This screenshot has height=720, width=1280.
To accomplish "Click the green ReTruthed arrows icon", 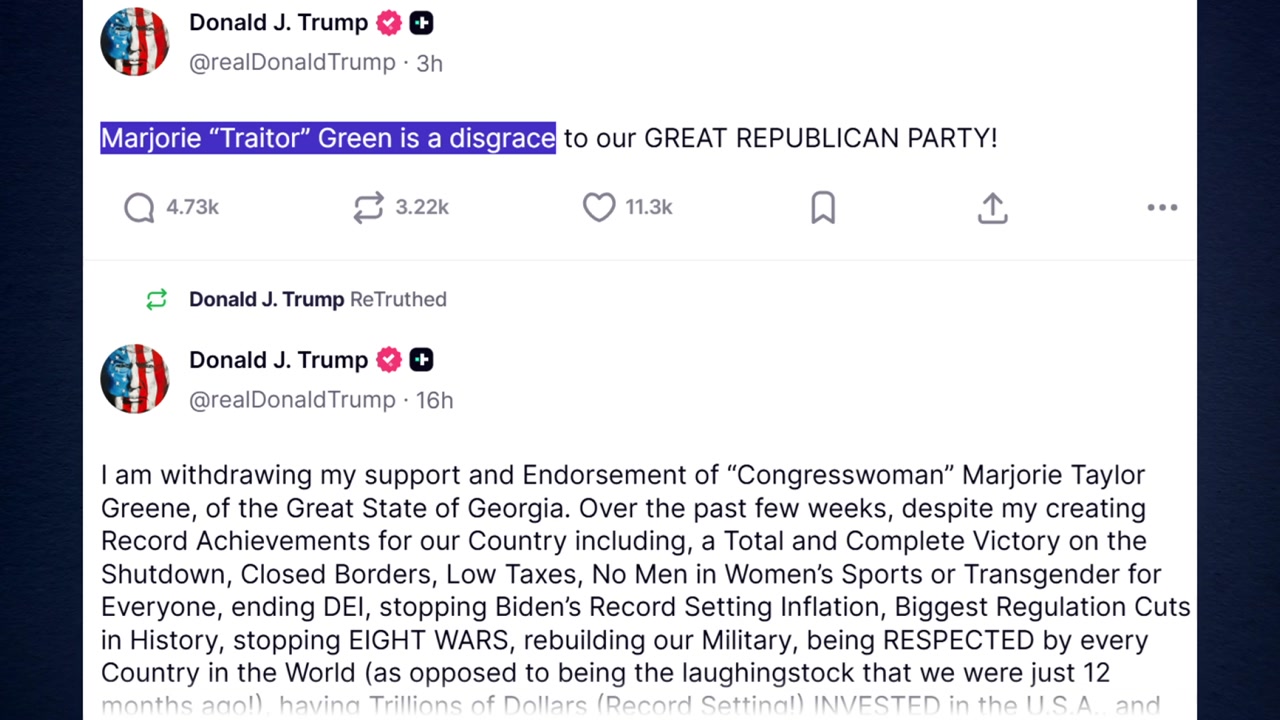I will (156, 299).
